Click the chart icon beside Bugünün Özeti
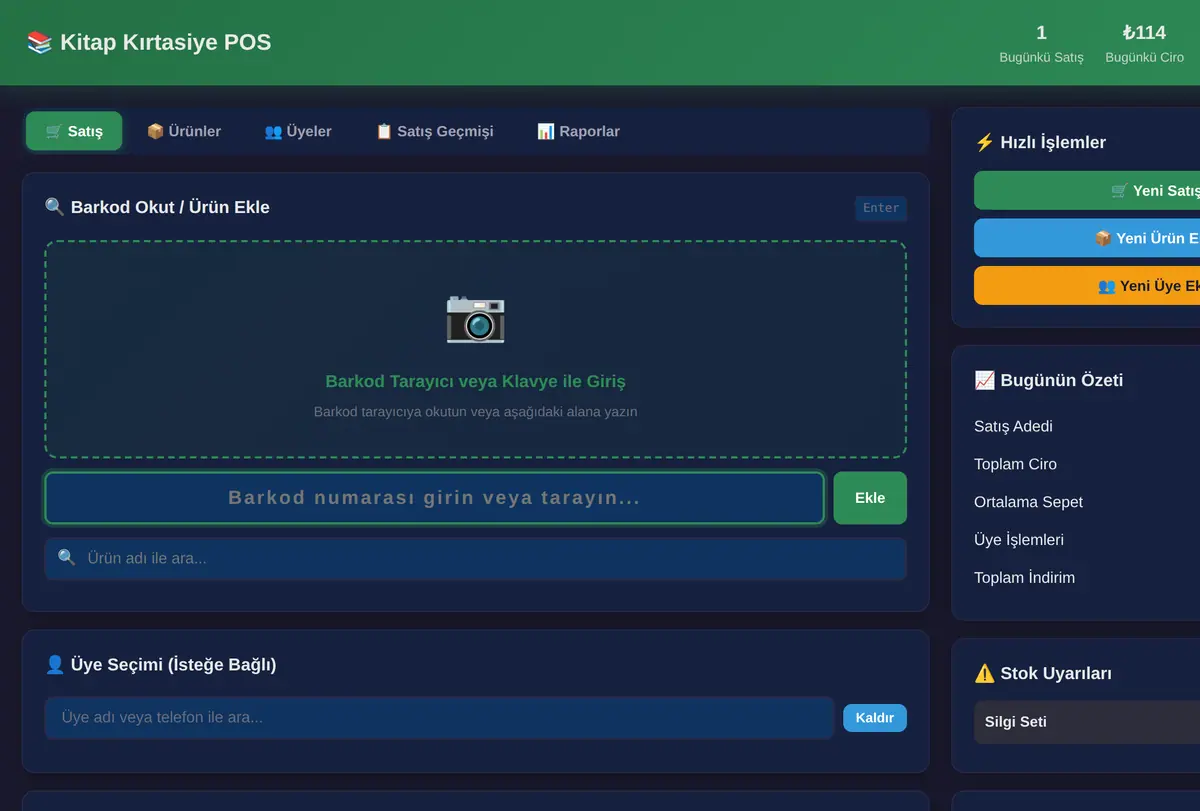The height and width of the screenshot is (811, 1200). coord(984,380)
